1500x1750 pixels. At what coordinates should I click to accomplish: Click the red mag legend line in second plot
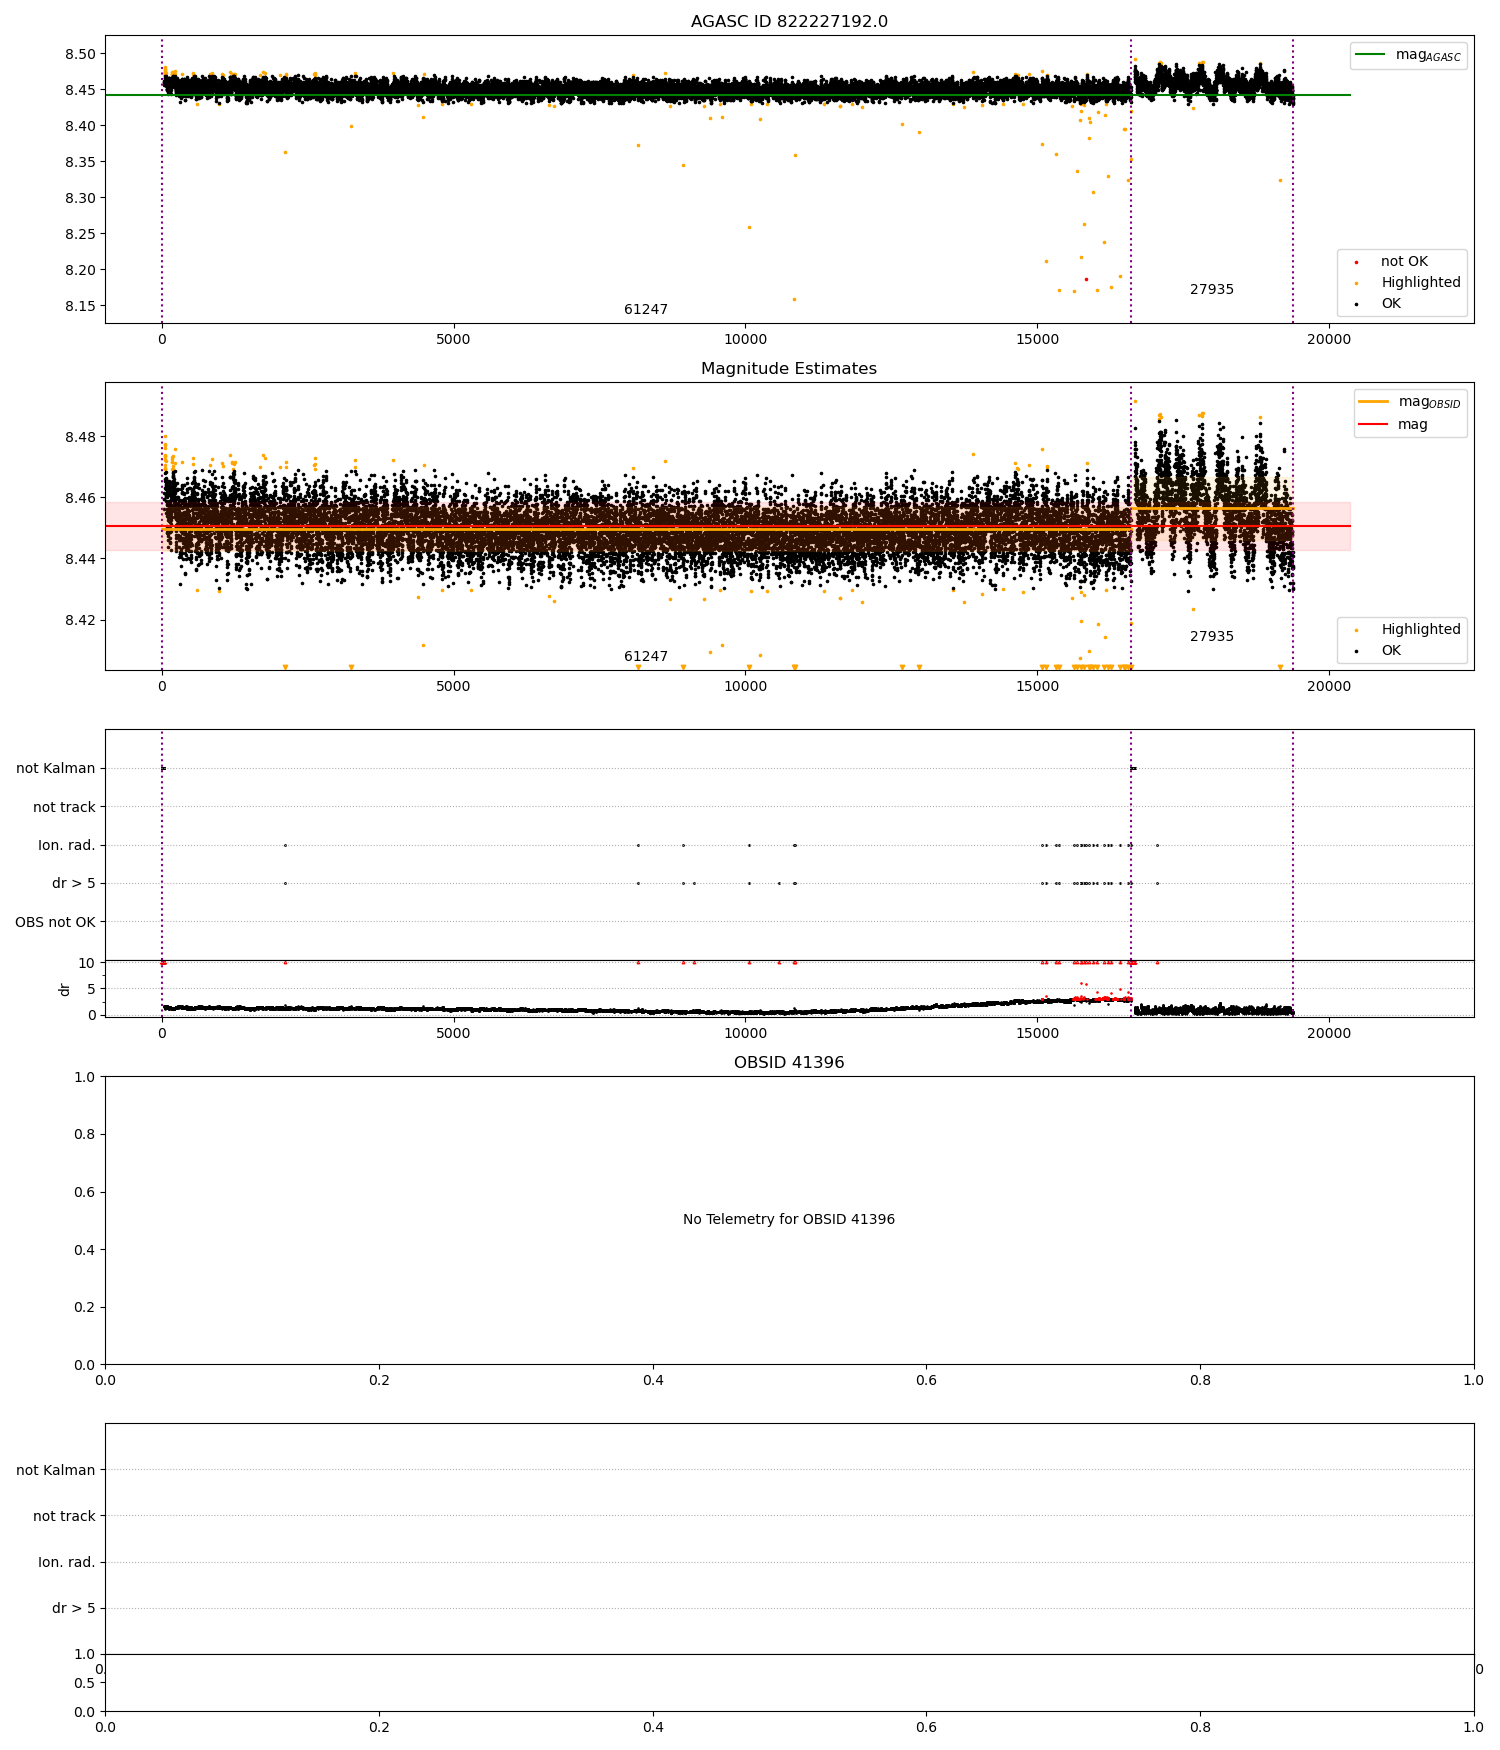pyautogui.click(x=1374, y=424)
